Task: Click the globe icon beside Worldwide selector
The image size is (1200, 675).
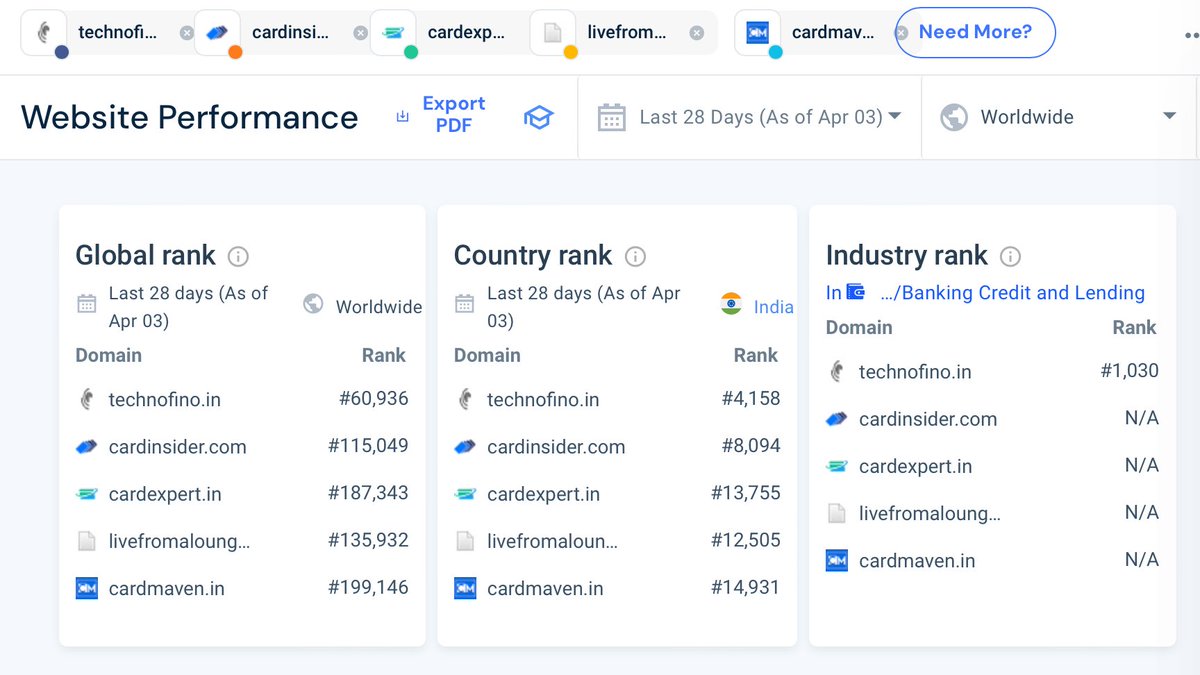Action: tap(954, 117)
